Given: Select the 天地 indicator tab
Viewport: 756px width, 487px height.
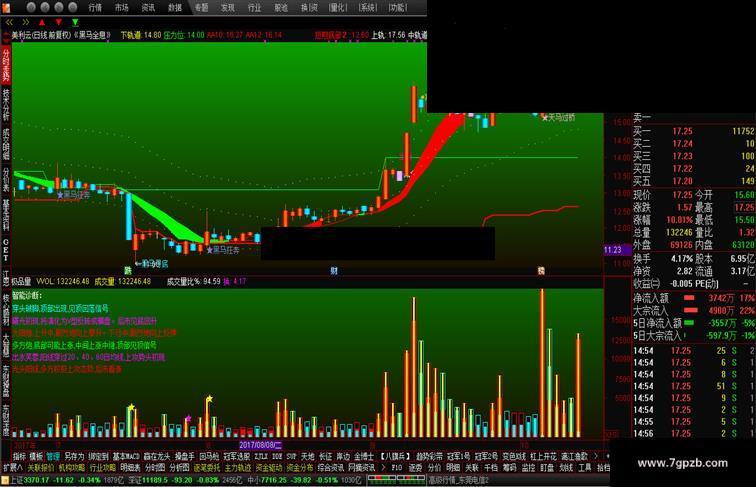Looking at the screenshot, I should coord(308,456).
